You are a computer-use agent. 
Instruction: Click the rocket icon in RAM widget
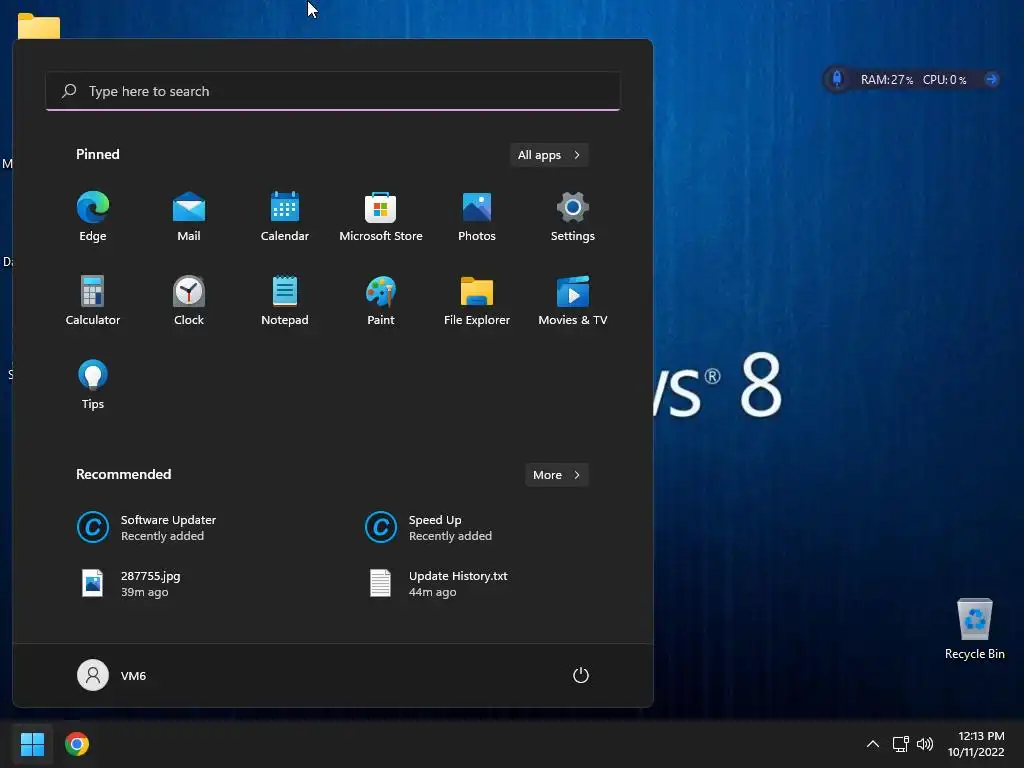pos(837,80)
